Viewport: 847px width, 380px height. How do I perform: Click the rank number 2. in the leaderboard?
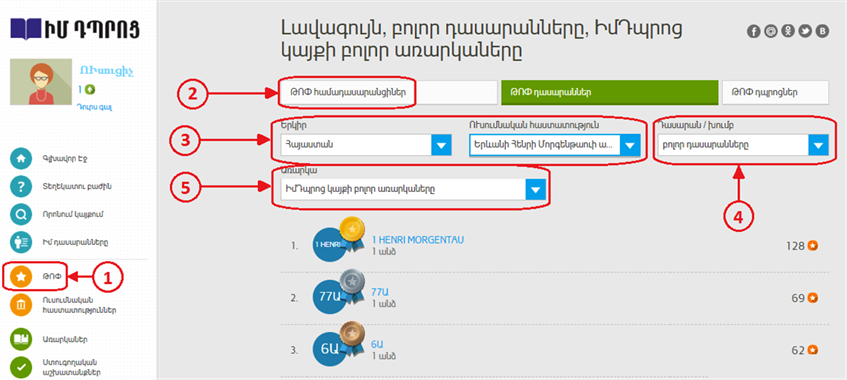coord(294,298)
